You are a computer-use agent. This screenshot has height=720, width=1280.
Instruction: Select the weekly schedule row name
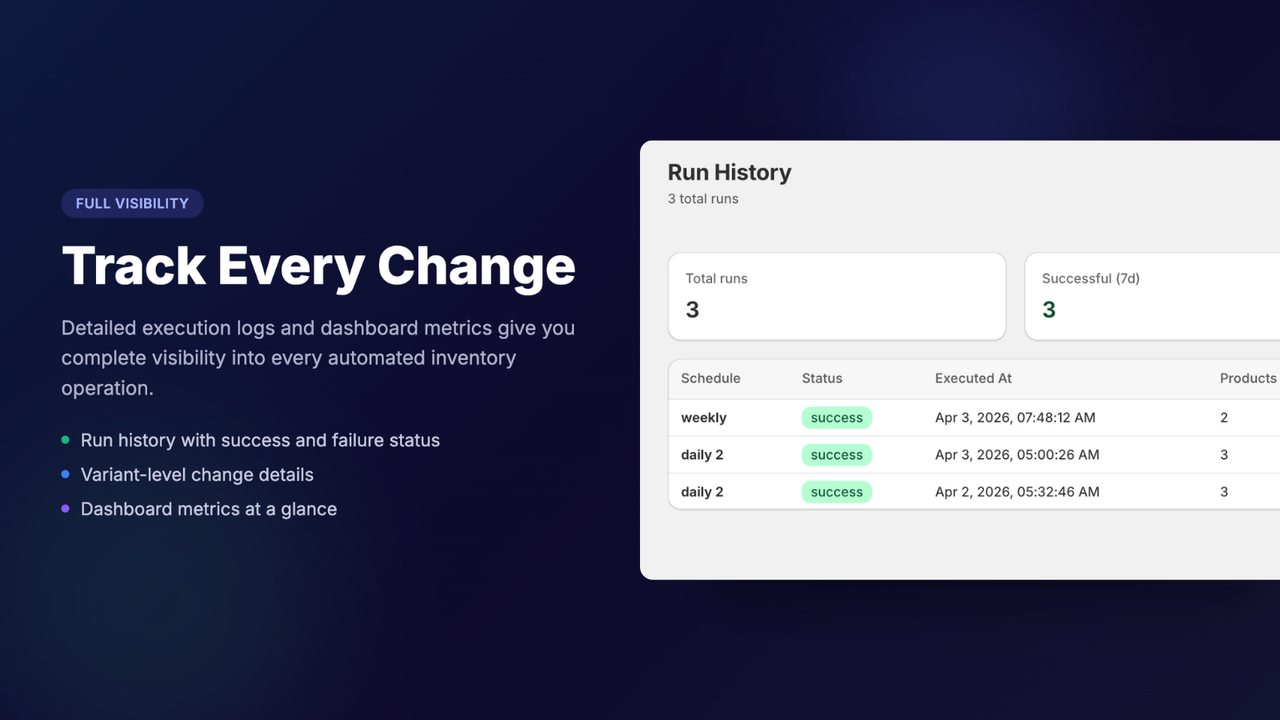[x=704, y=418]
